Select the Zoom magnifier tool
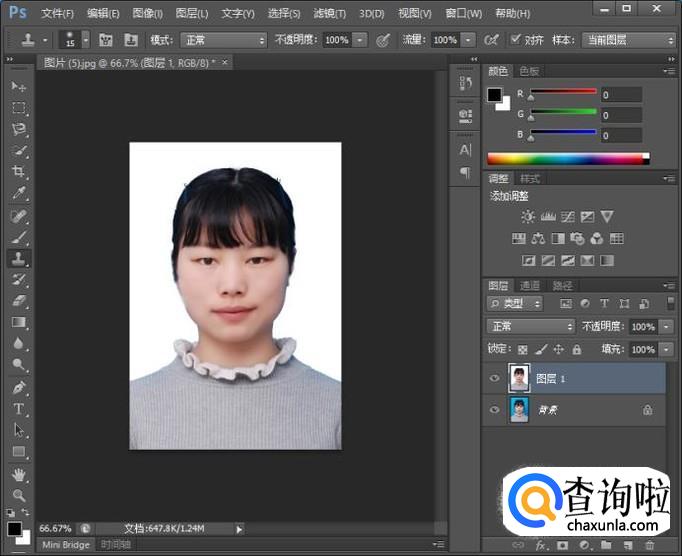The height and width of the screenshot is (556, 682). point(19,495)
